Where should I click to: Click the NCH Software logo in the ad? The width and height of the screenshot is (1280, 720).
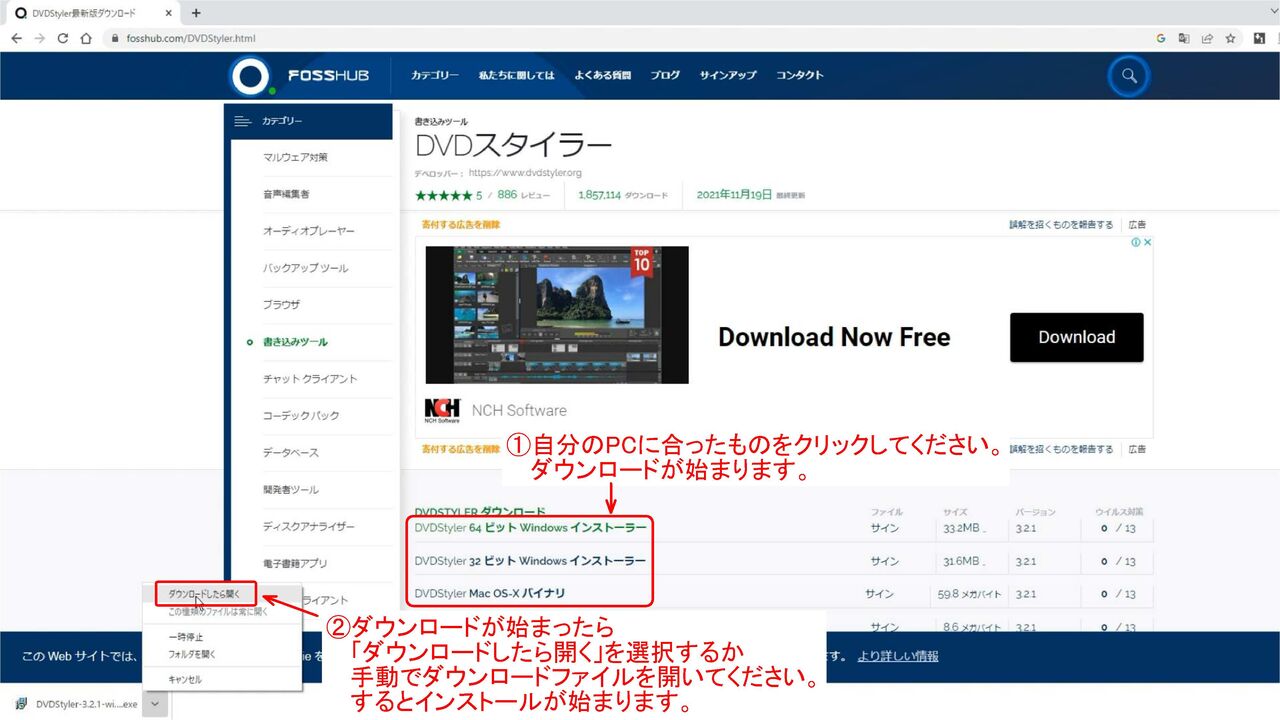click(442, 410)
